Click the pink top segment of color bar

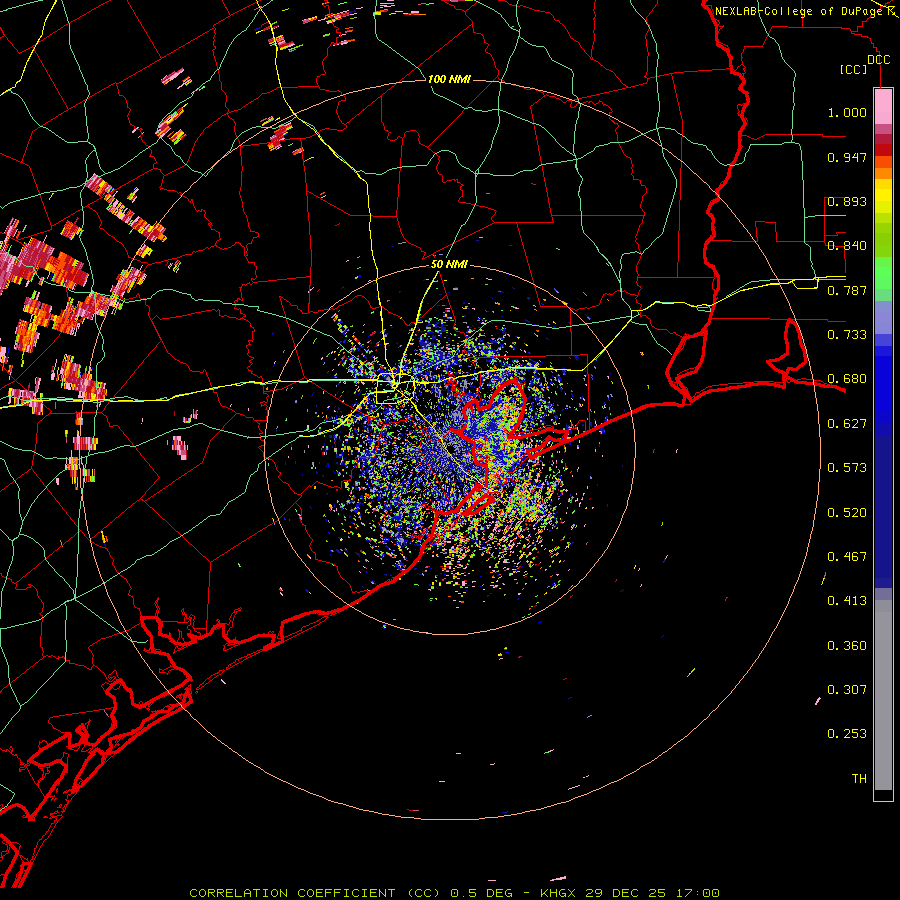883,107
